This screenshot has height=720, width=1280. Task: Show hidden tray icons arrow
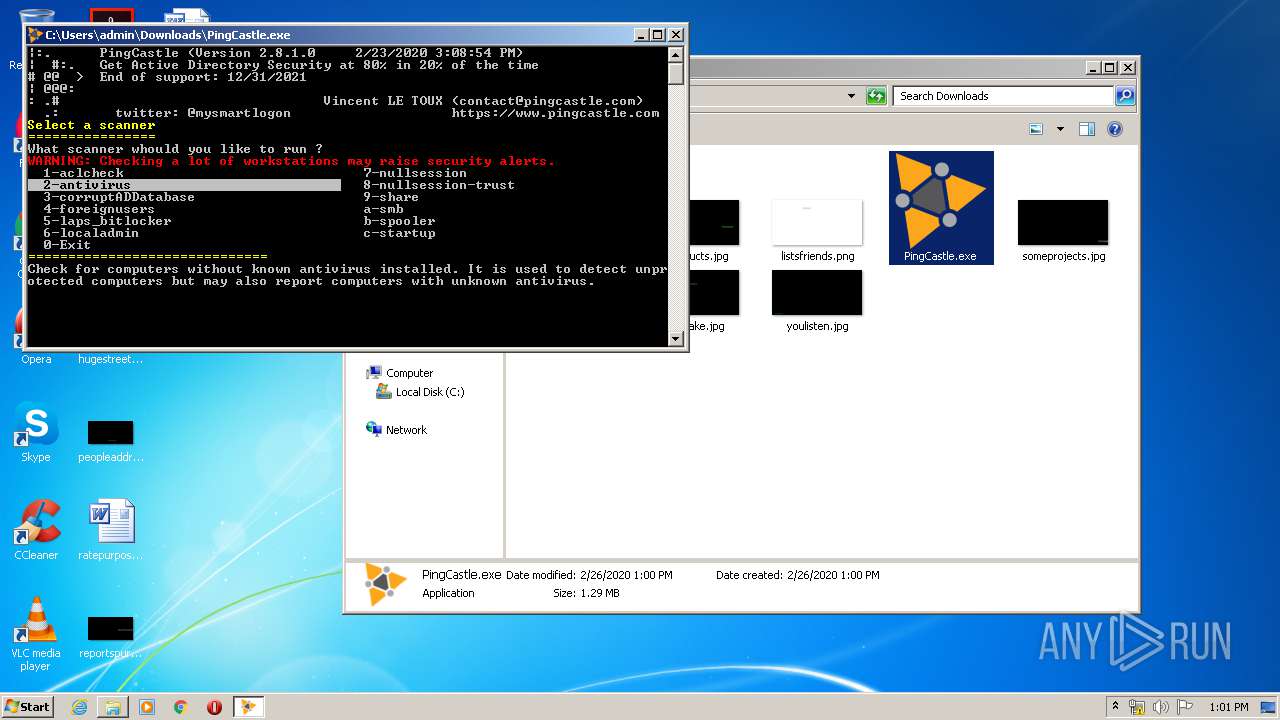[x=1115, y=707]
